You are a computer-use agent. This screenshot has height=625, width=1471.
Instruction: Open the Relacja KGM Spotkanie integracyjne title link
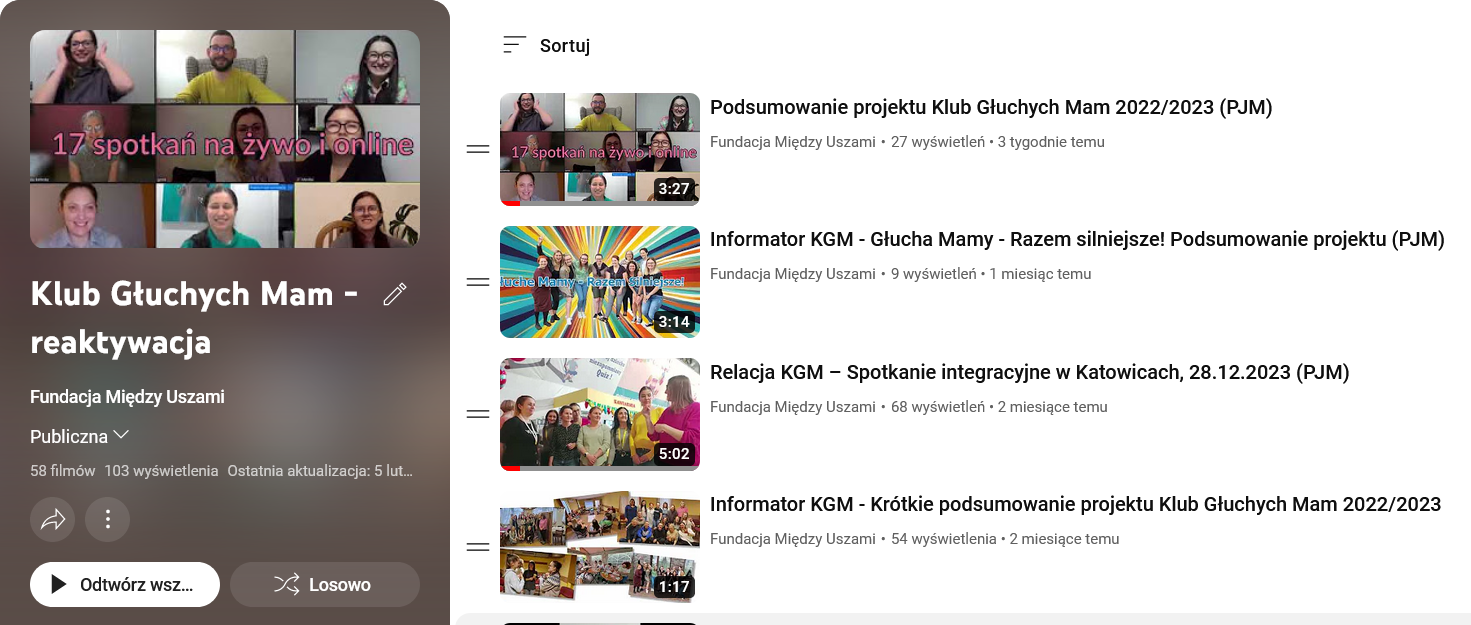(1029, 373)
